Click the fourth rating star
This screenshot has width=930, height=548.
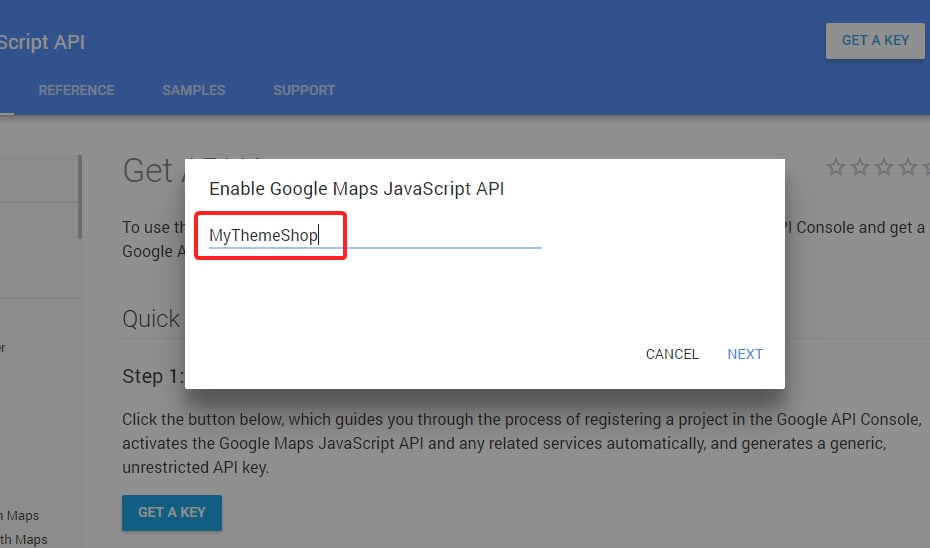tap(908, 167)
